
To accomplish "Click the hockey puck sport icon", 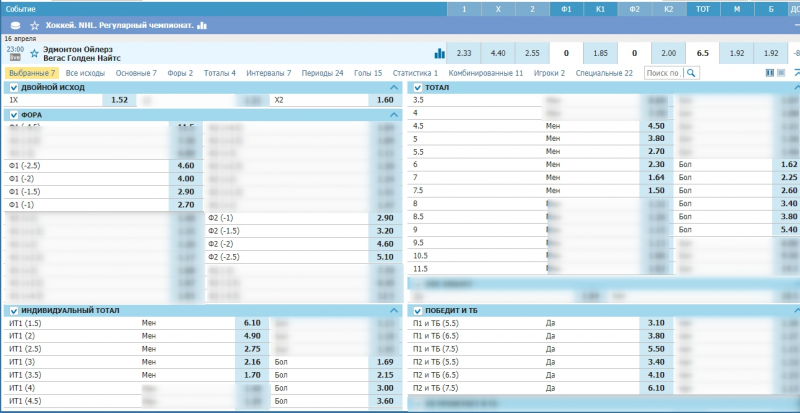I will [x=14, y=25].
